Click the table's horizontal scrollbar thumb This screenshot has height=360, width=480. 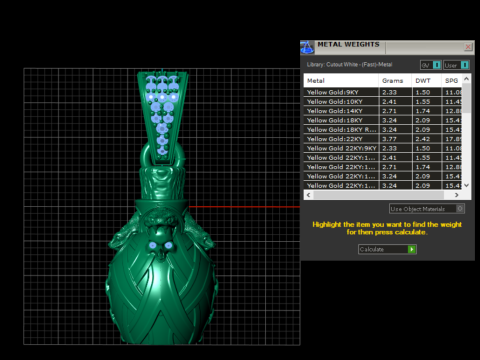pos(379,195)
